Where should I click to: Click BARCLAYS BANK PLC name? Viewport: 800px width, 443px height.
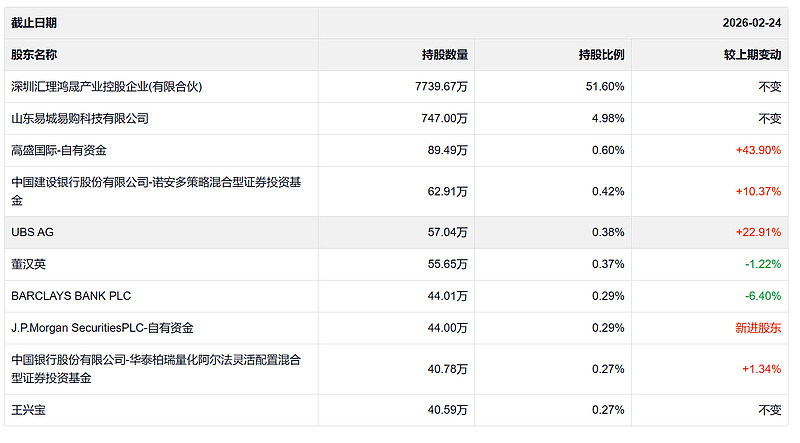(x=71, y=296)
